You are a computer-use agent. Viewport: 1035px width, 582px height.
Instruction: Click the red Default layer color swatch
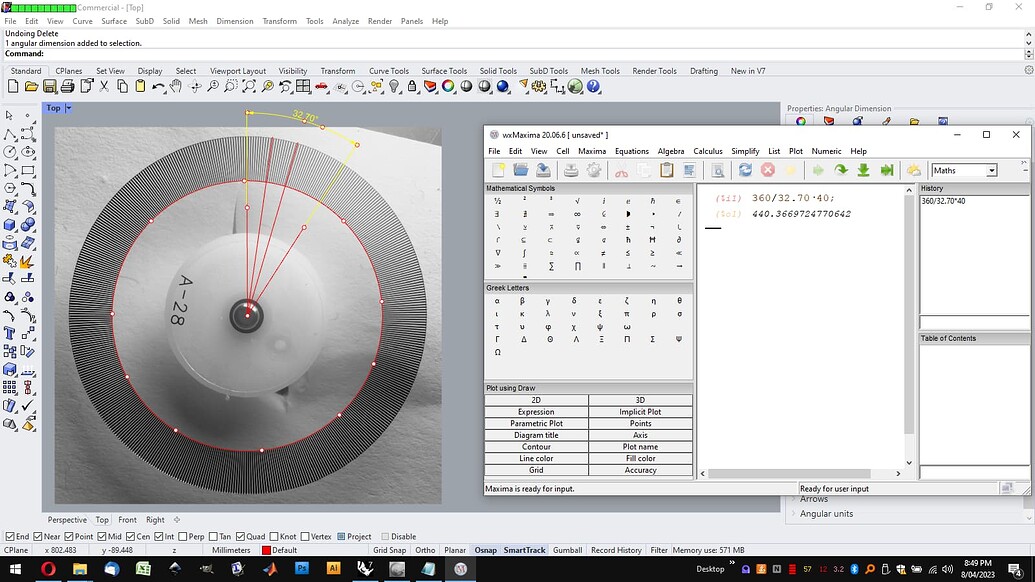266,550
